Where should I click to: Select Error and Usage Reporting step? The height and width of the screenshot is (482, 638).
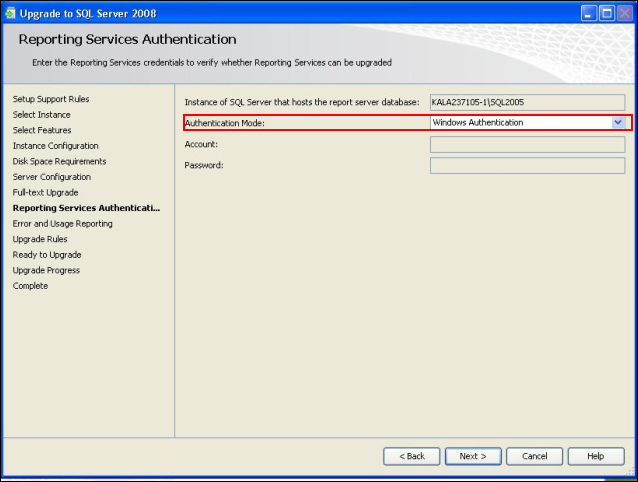pos(63,224)
